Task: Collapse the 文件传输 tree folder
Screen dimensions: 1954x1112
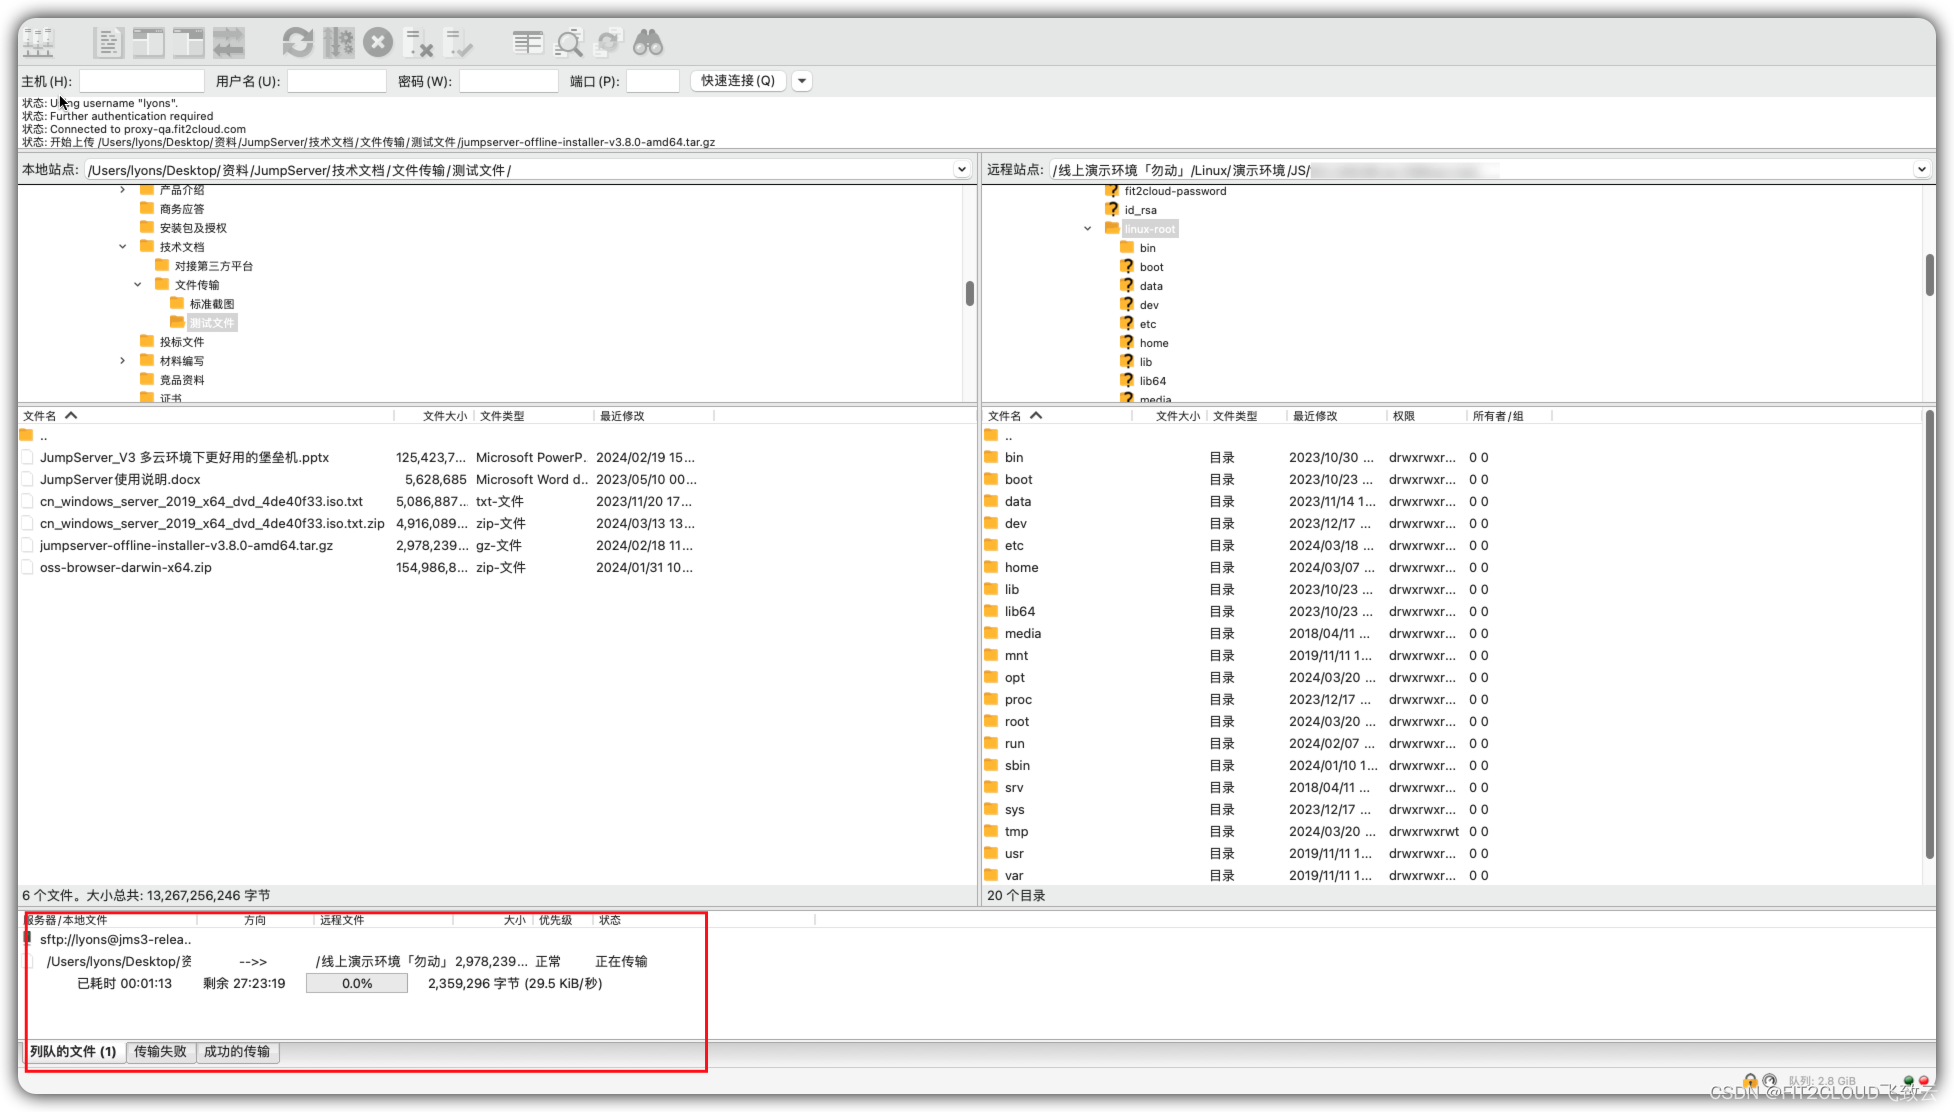Action: point(138,285)
